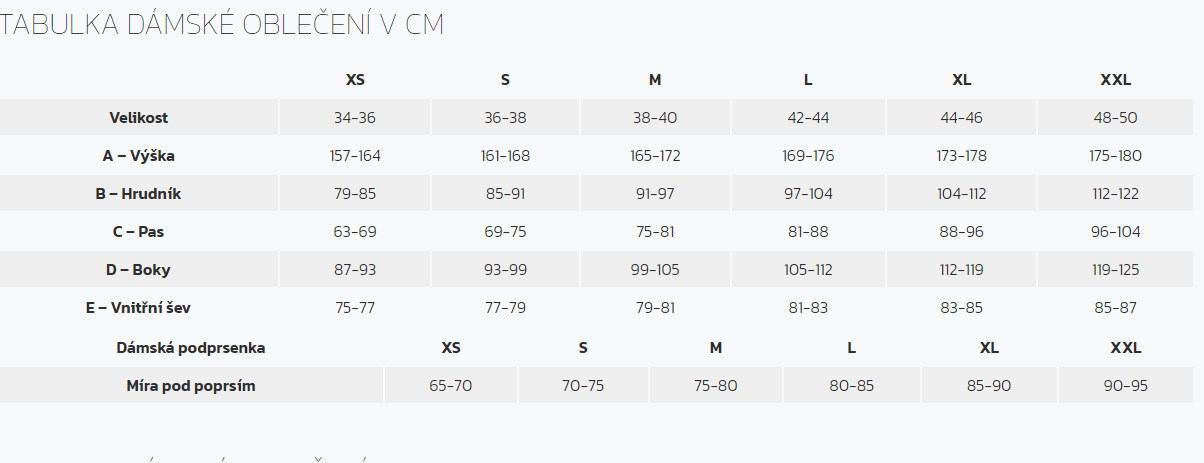Viewport: 1204px width, 463px height.
Task: Click the 104-112 chest cell
Action: [x=962, y=194]
